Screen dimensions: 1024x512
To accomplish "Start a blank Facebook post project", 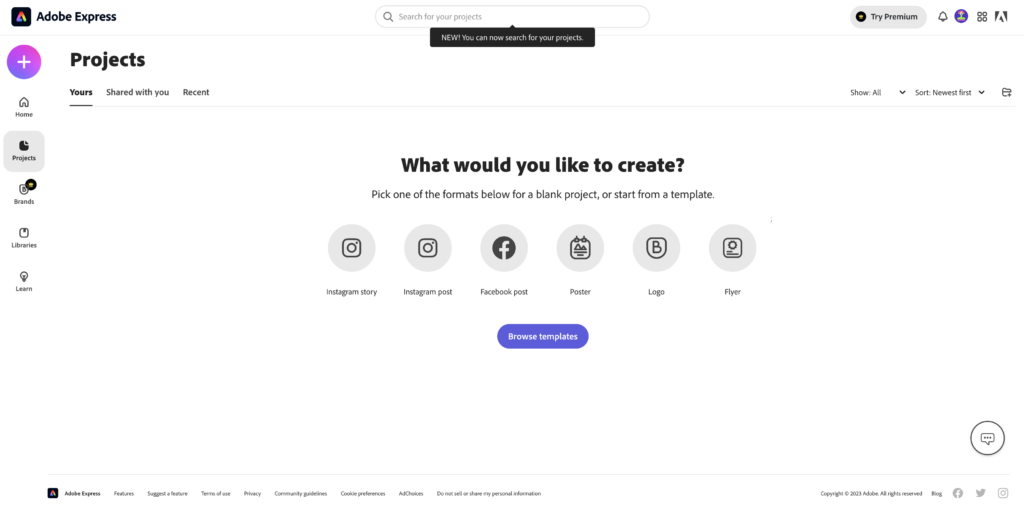I will point(504,248).
